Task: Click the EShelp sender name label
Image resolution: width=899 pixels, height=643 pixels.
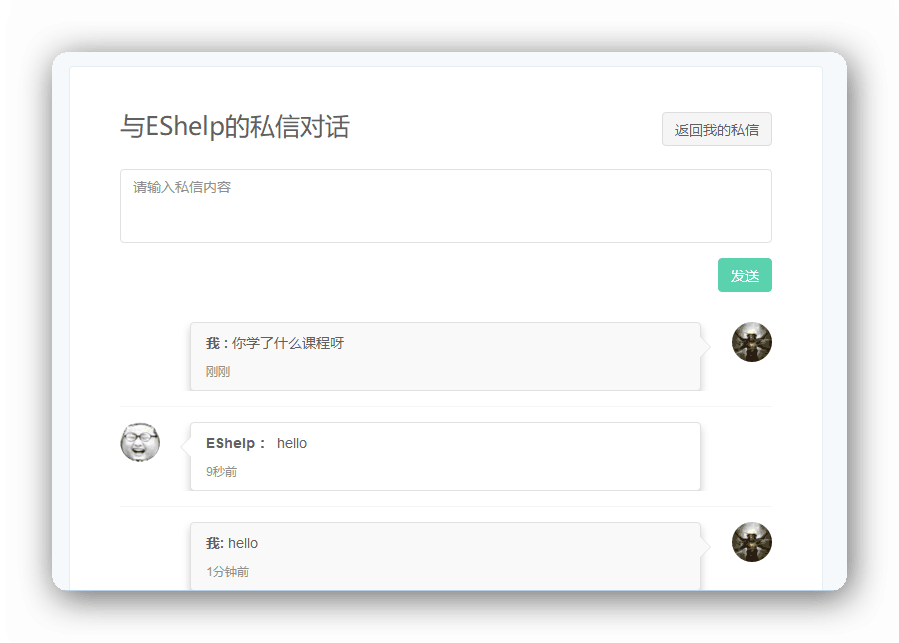Action: click(235, 443)
